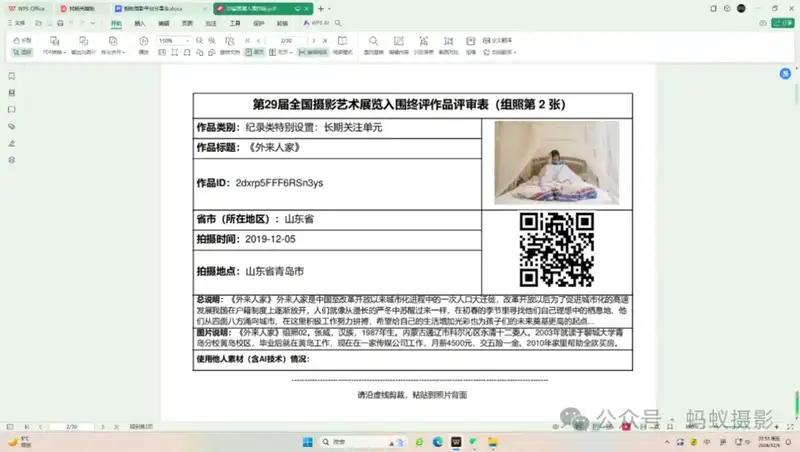This screenshot has height=452, width=800.
Task: Open the new tab dropdown arrow beside plus
Action: [x=329, y=9]
